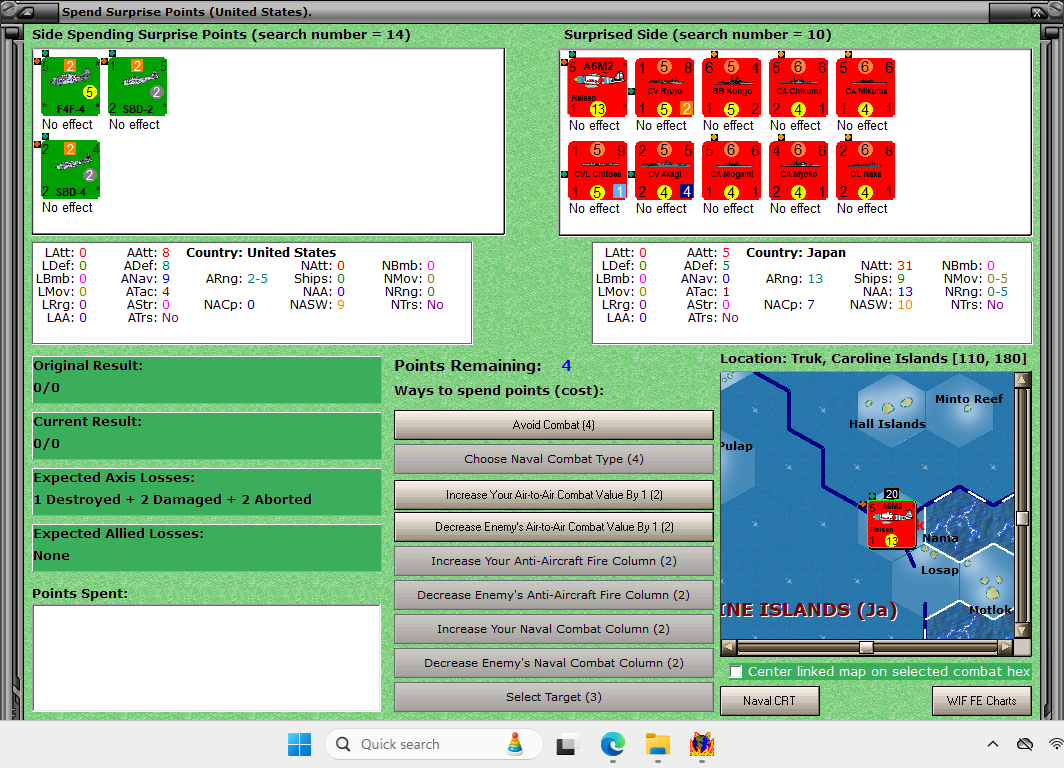
Task: Click the map's horizontal scrollbar left arrow
Action: tap(728, 647)
